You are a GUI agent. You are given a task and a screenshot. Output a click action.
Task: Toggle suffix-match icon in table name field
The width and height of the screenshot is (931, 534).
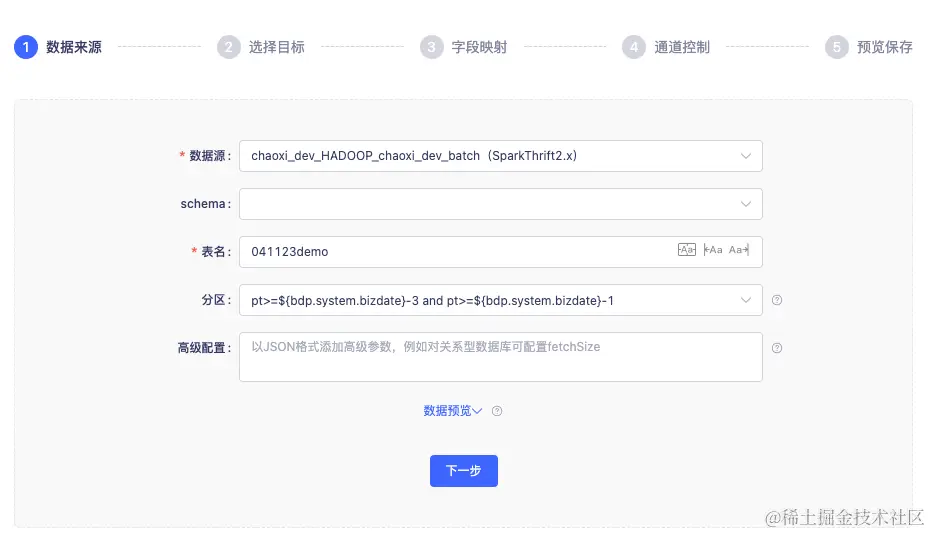tap(739, 250)
